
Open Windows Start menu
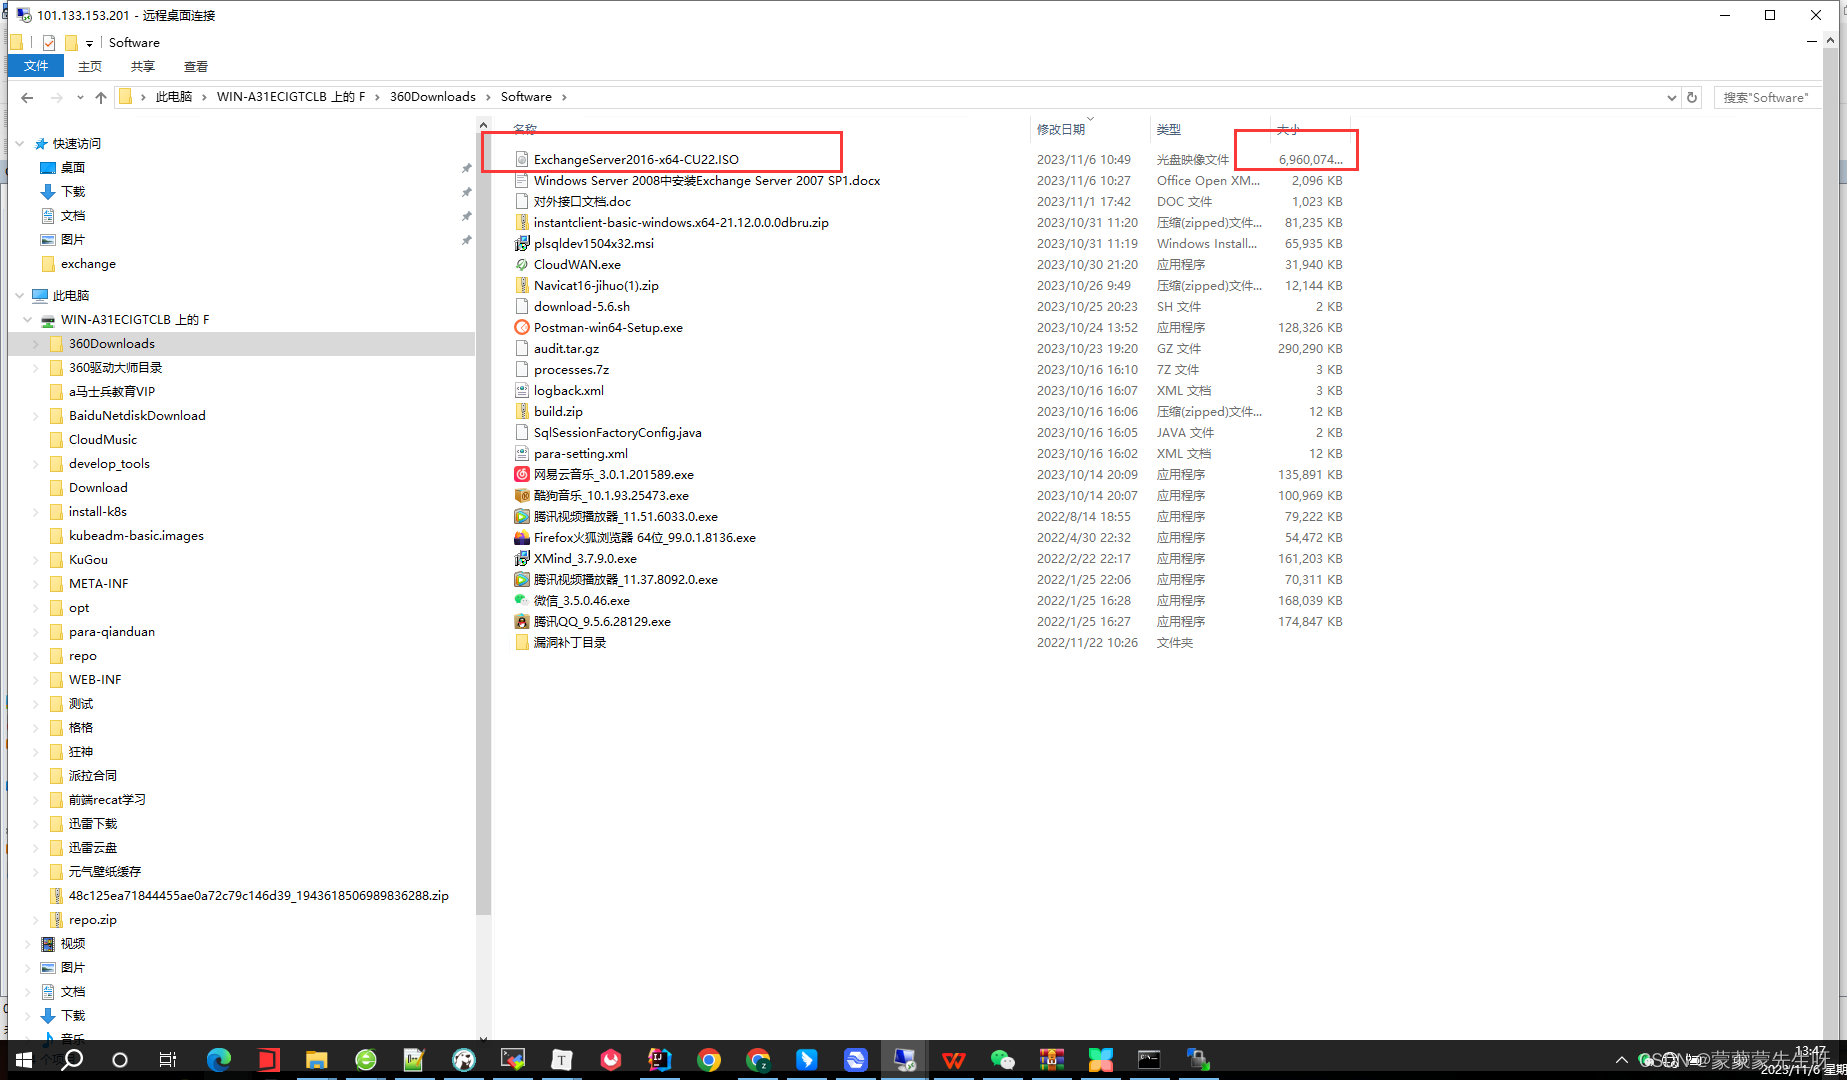[x=24, y=1060]
